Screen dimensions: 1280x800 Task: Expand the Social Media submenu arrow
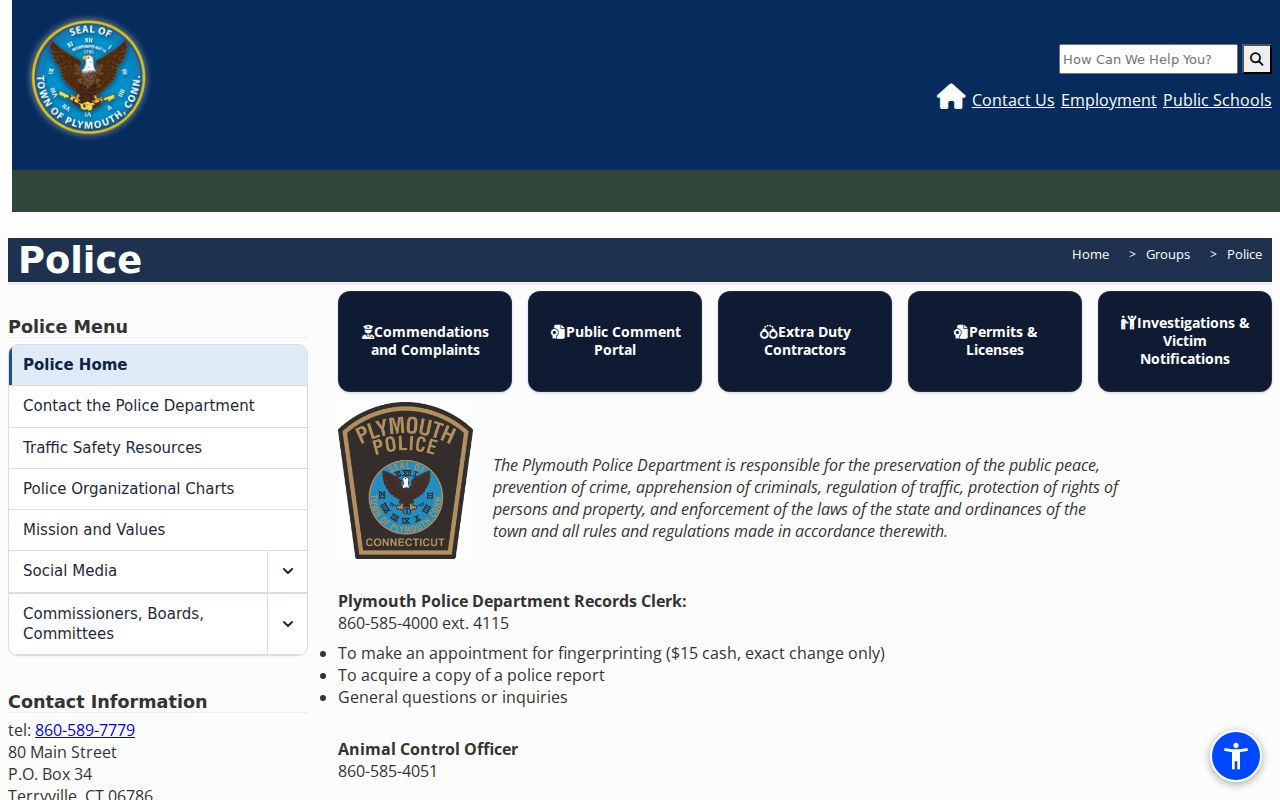288,571
